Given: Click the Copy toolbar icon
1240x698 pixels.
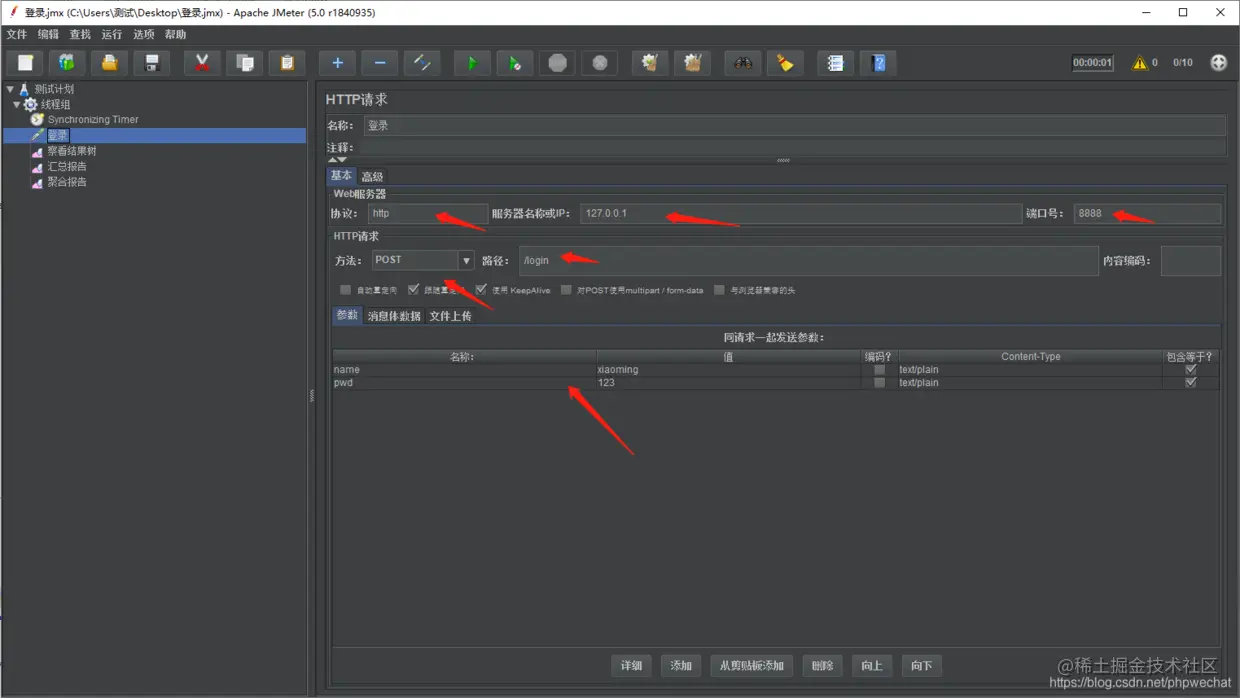Looking at the screenshot, I should pyautogui.click(x=245, y=63).
